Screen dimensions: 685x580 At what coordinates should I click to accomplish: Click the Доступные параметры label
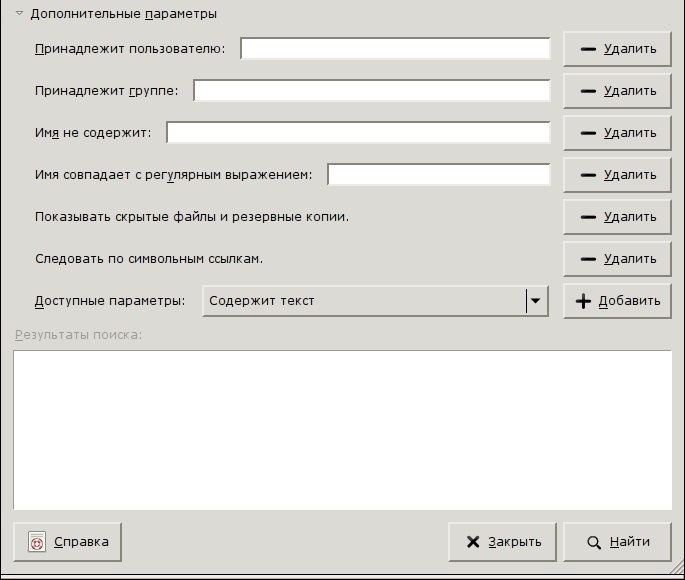(110, 301)
